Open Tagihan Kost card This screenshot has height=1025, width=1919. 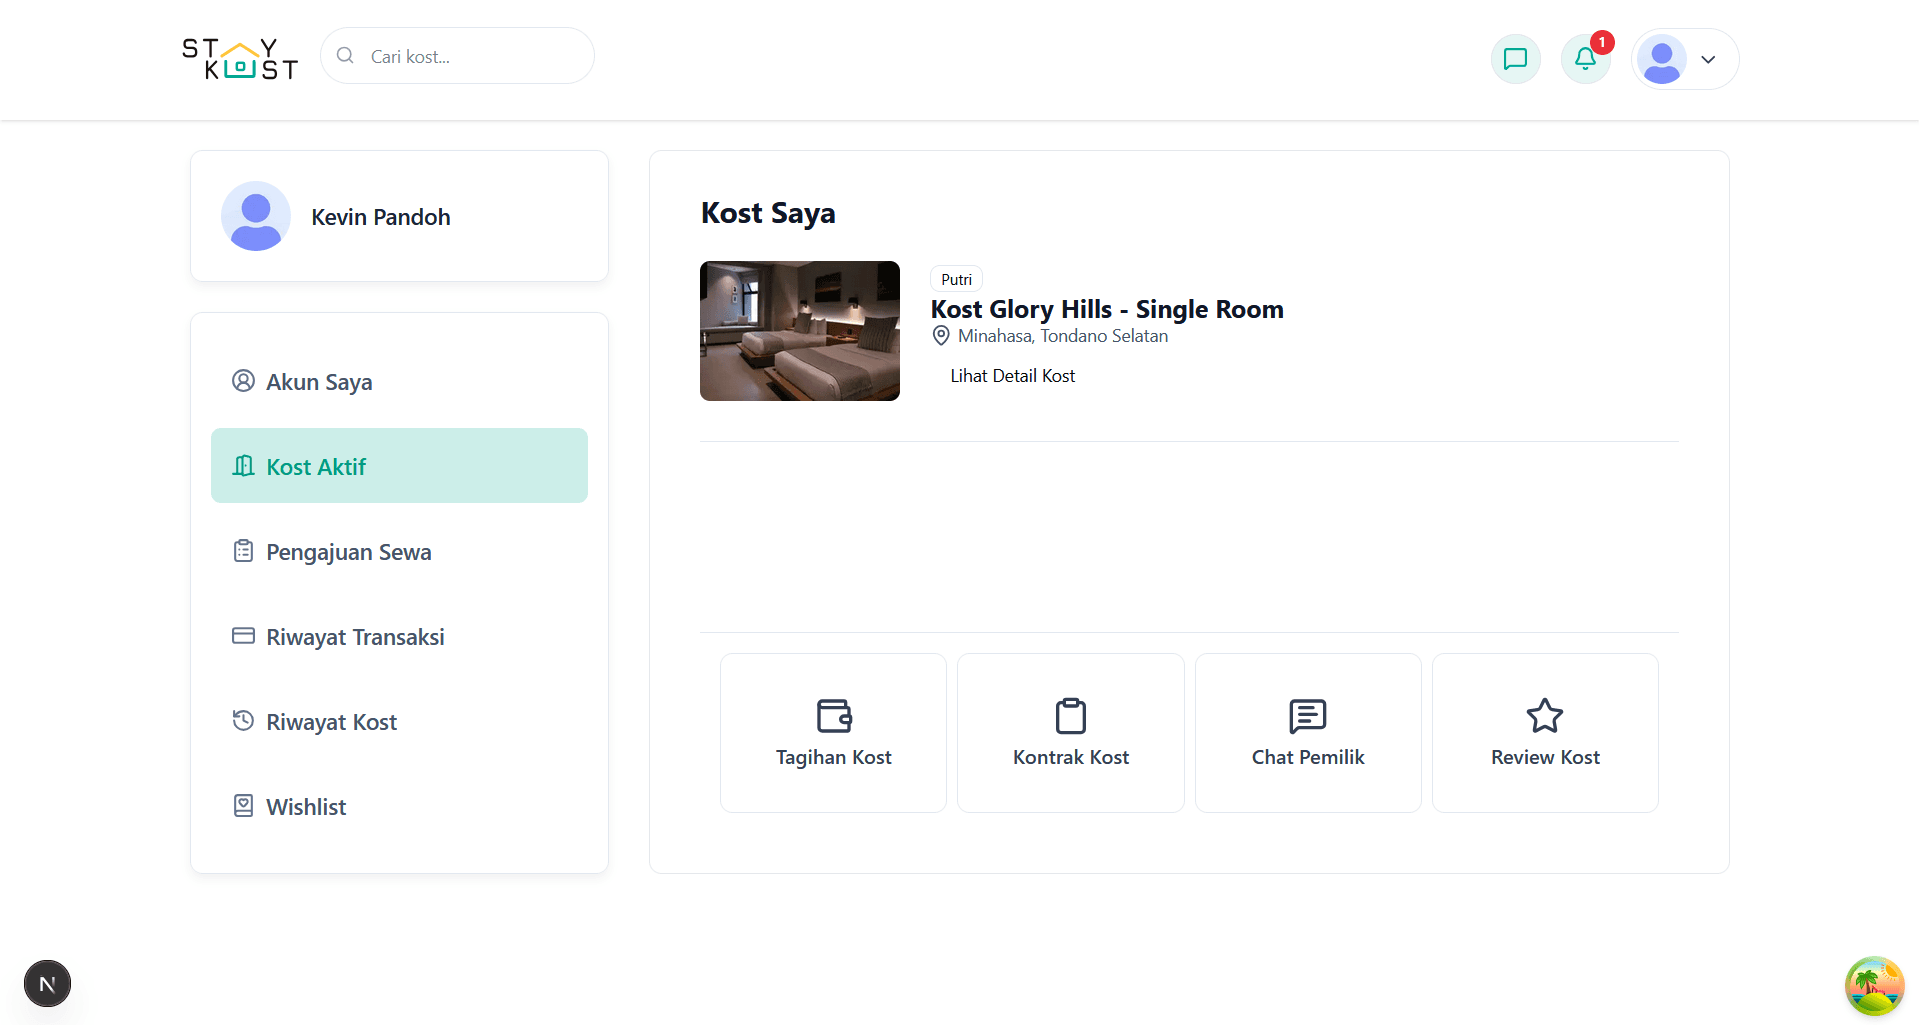click(x=834, y=733)
